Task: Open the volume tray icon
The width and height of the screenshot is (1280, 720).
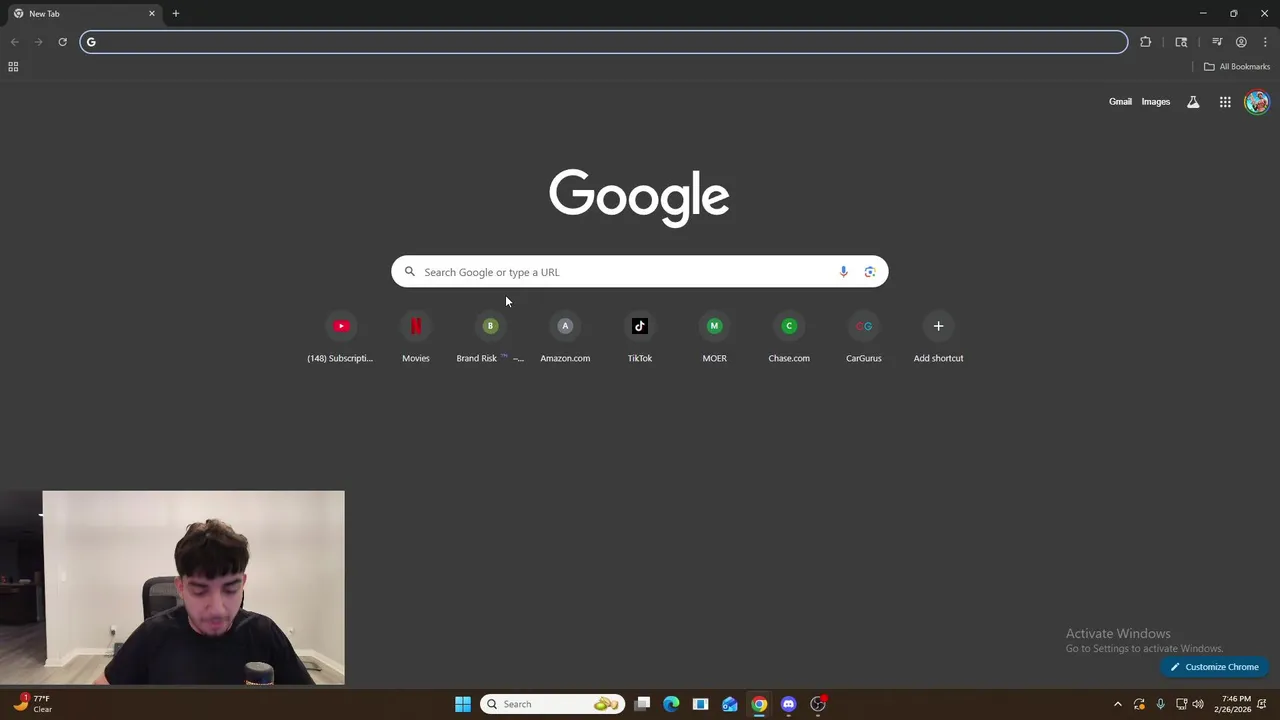Action: click(x=1198, y=704)
